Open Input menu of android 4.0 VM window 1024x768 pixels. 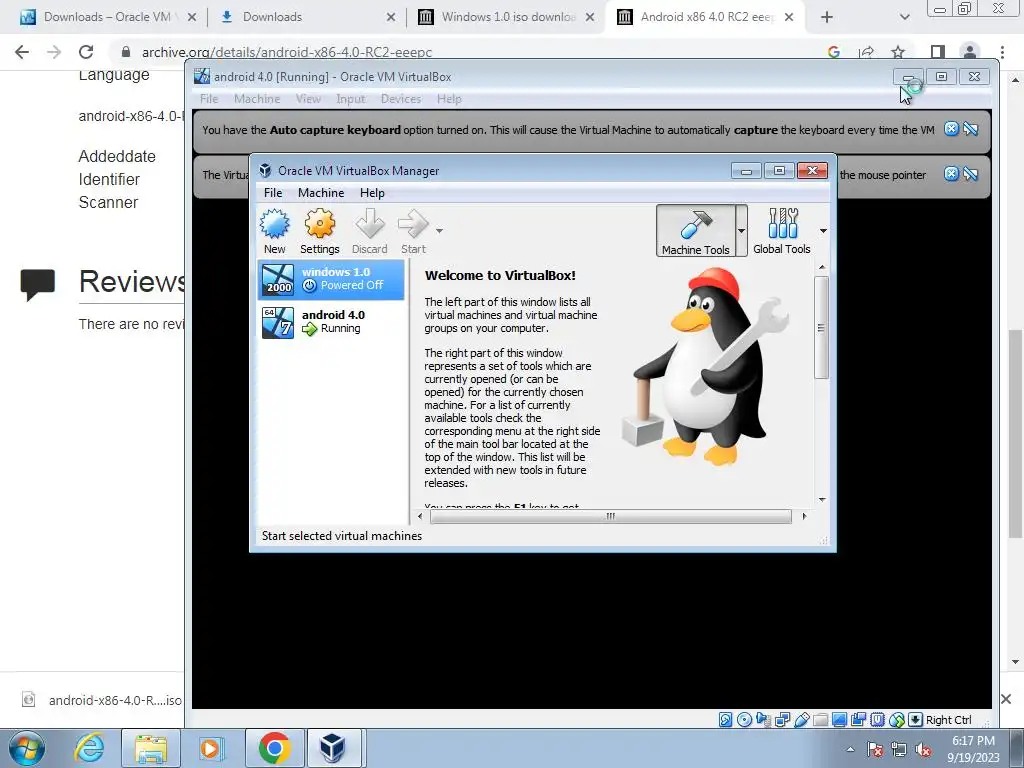(350, 99)
